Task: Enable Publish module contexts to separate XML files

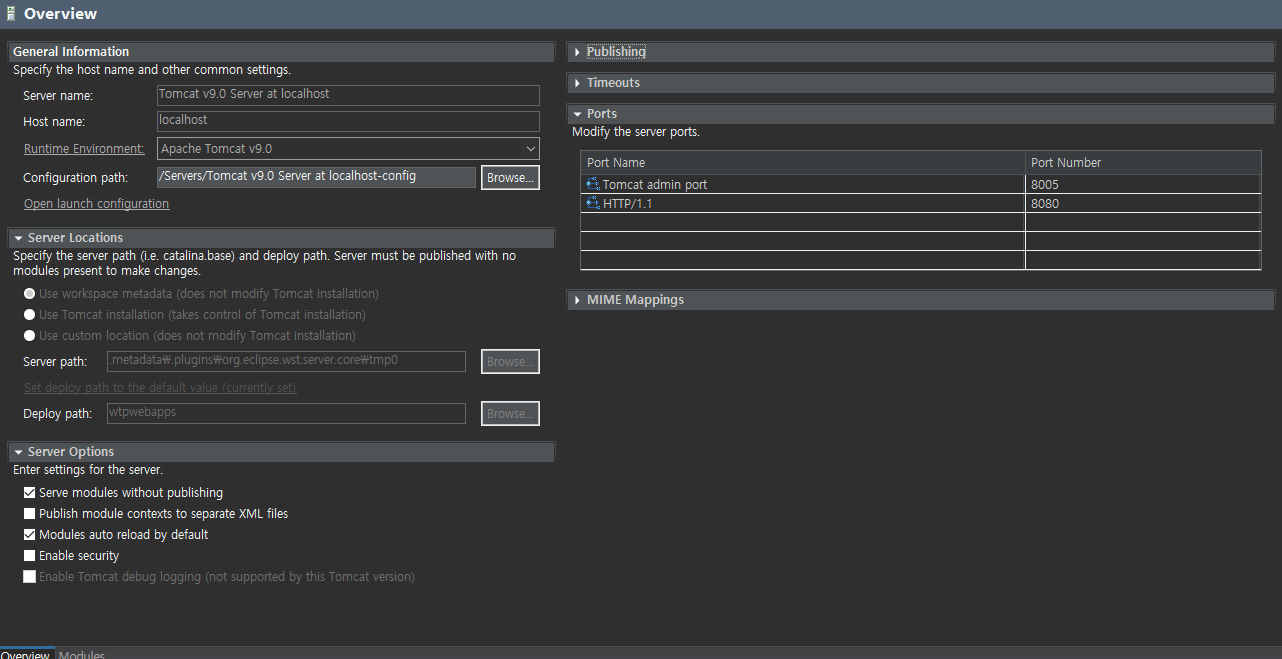Action: point(30,514)
